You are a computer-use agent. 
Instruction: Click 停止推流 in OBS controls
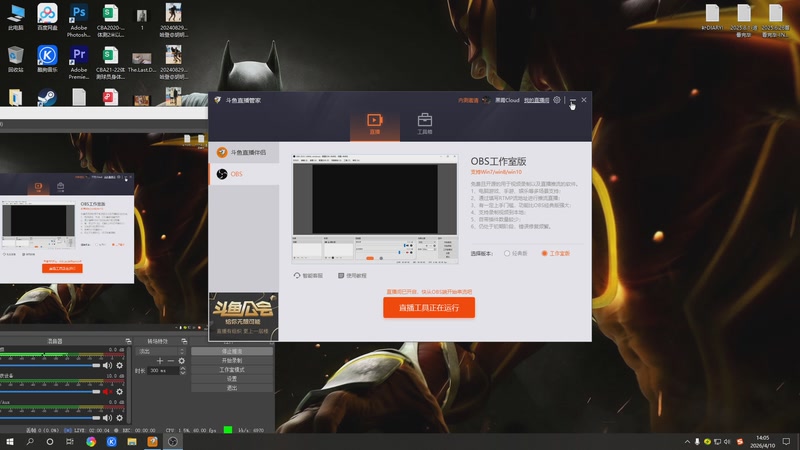pos(232,352)
